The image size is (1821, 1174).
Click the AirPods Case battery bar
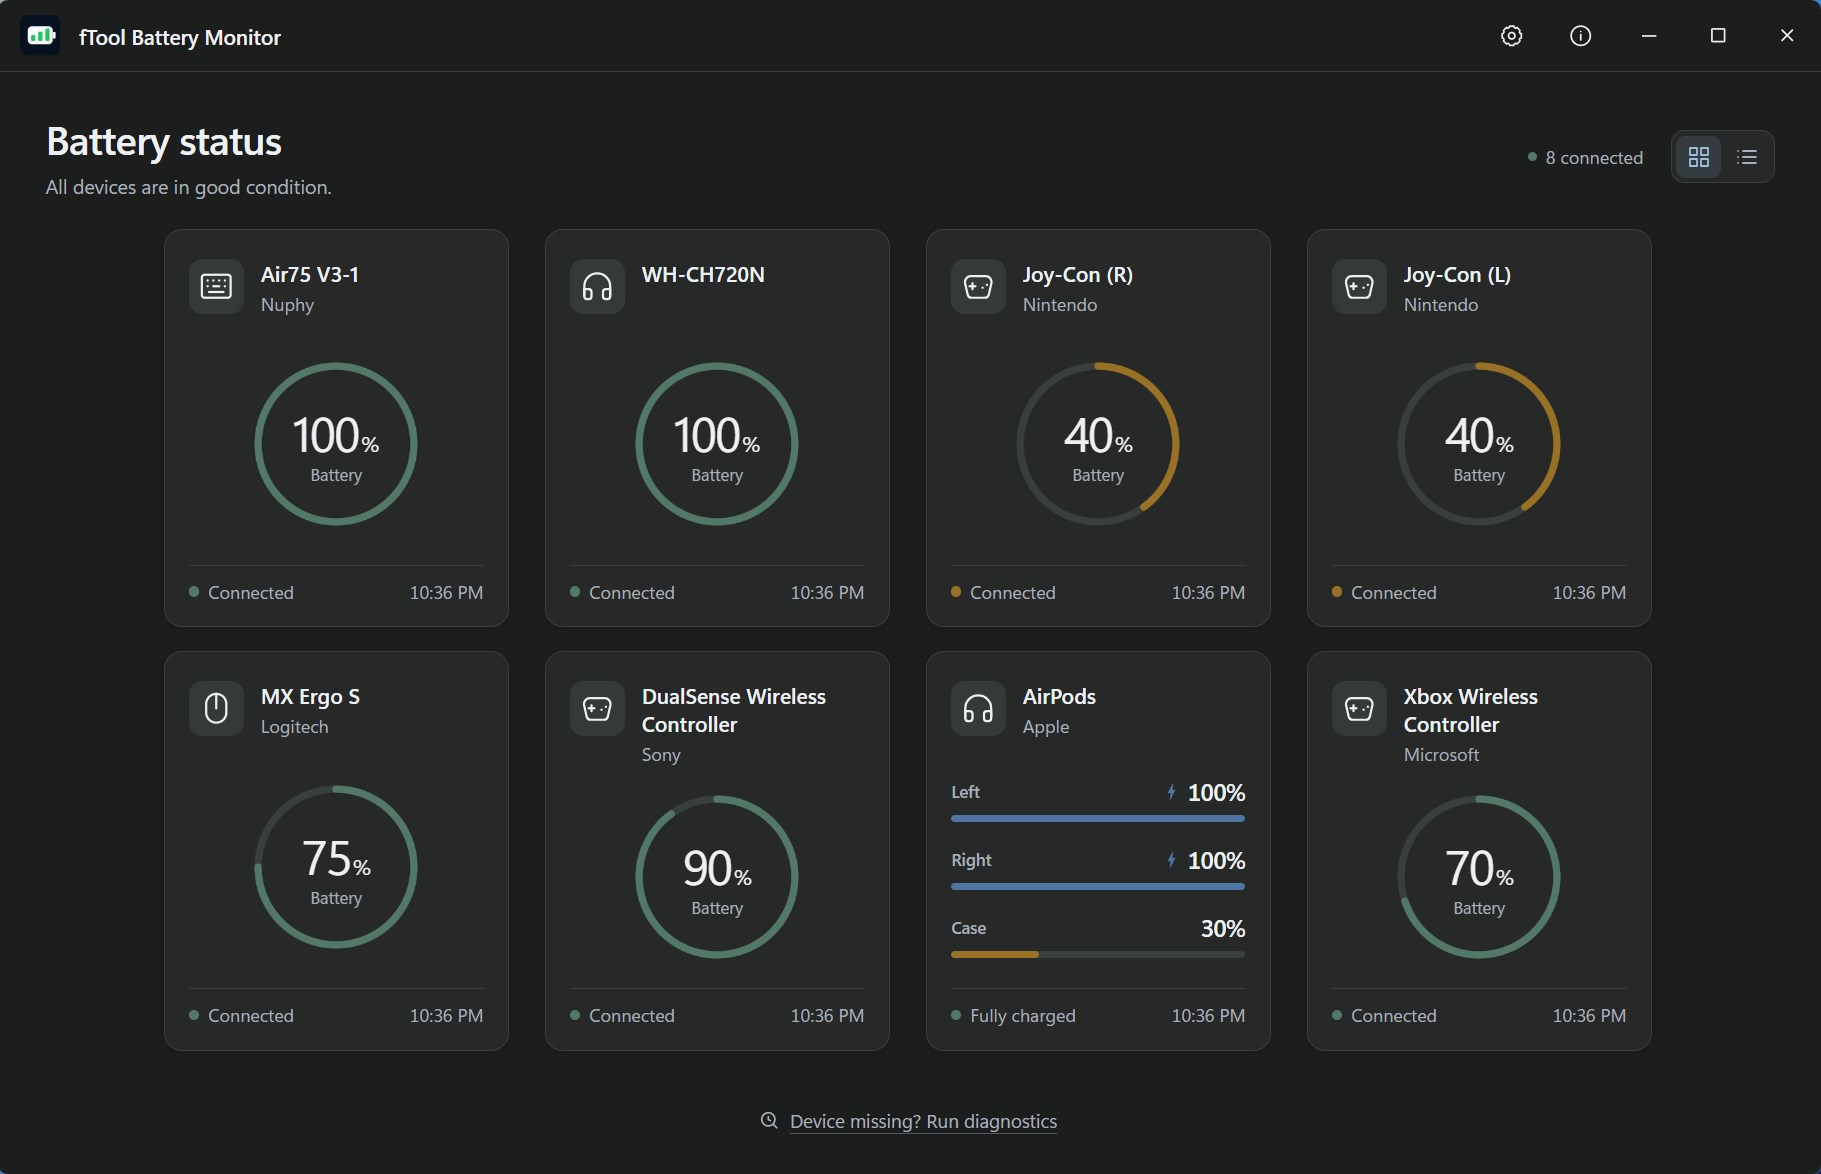pos(1098,954)
